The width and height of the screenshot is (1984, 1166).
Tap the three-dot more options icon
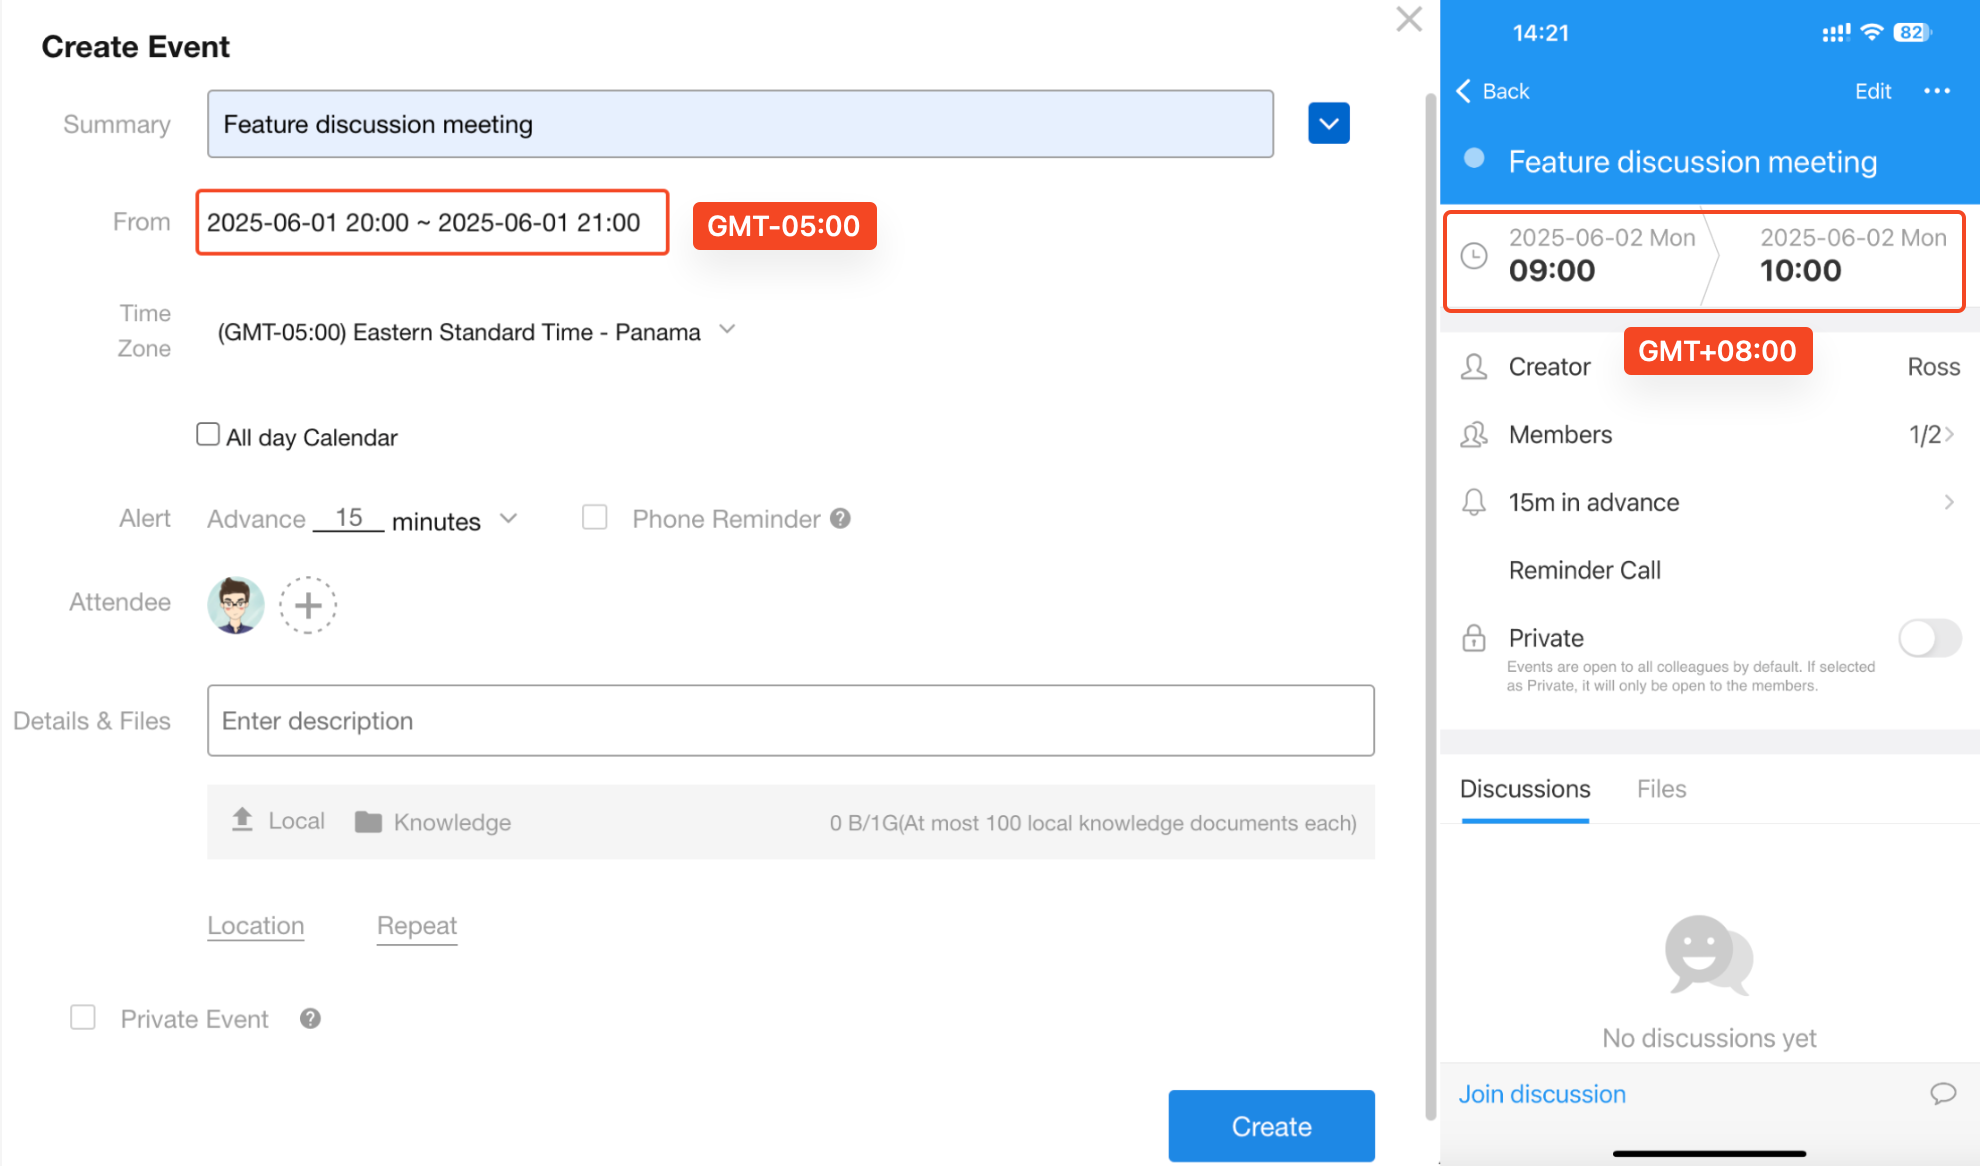[1937, 91]
